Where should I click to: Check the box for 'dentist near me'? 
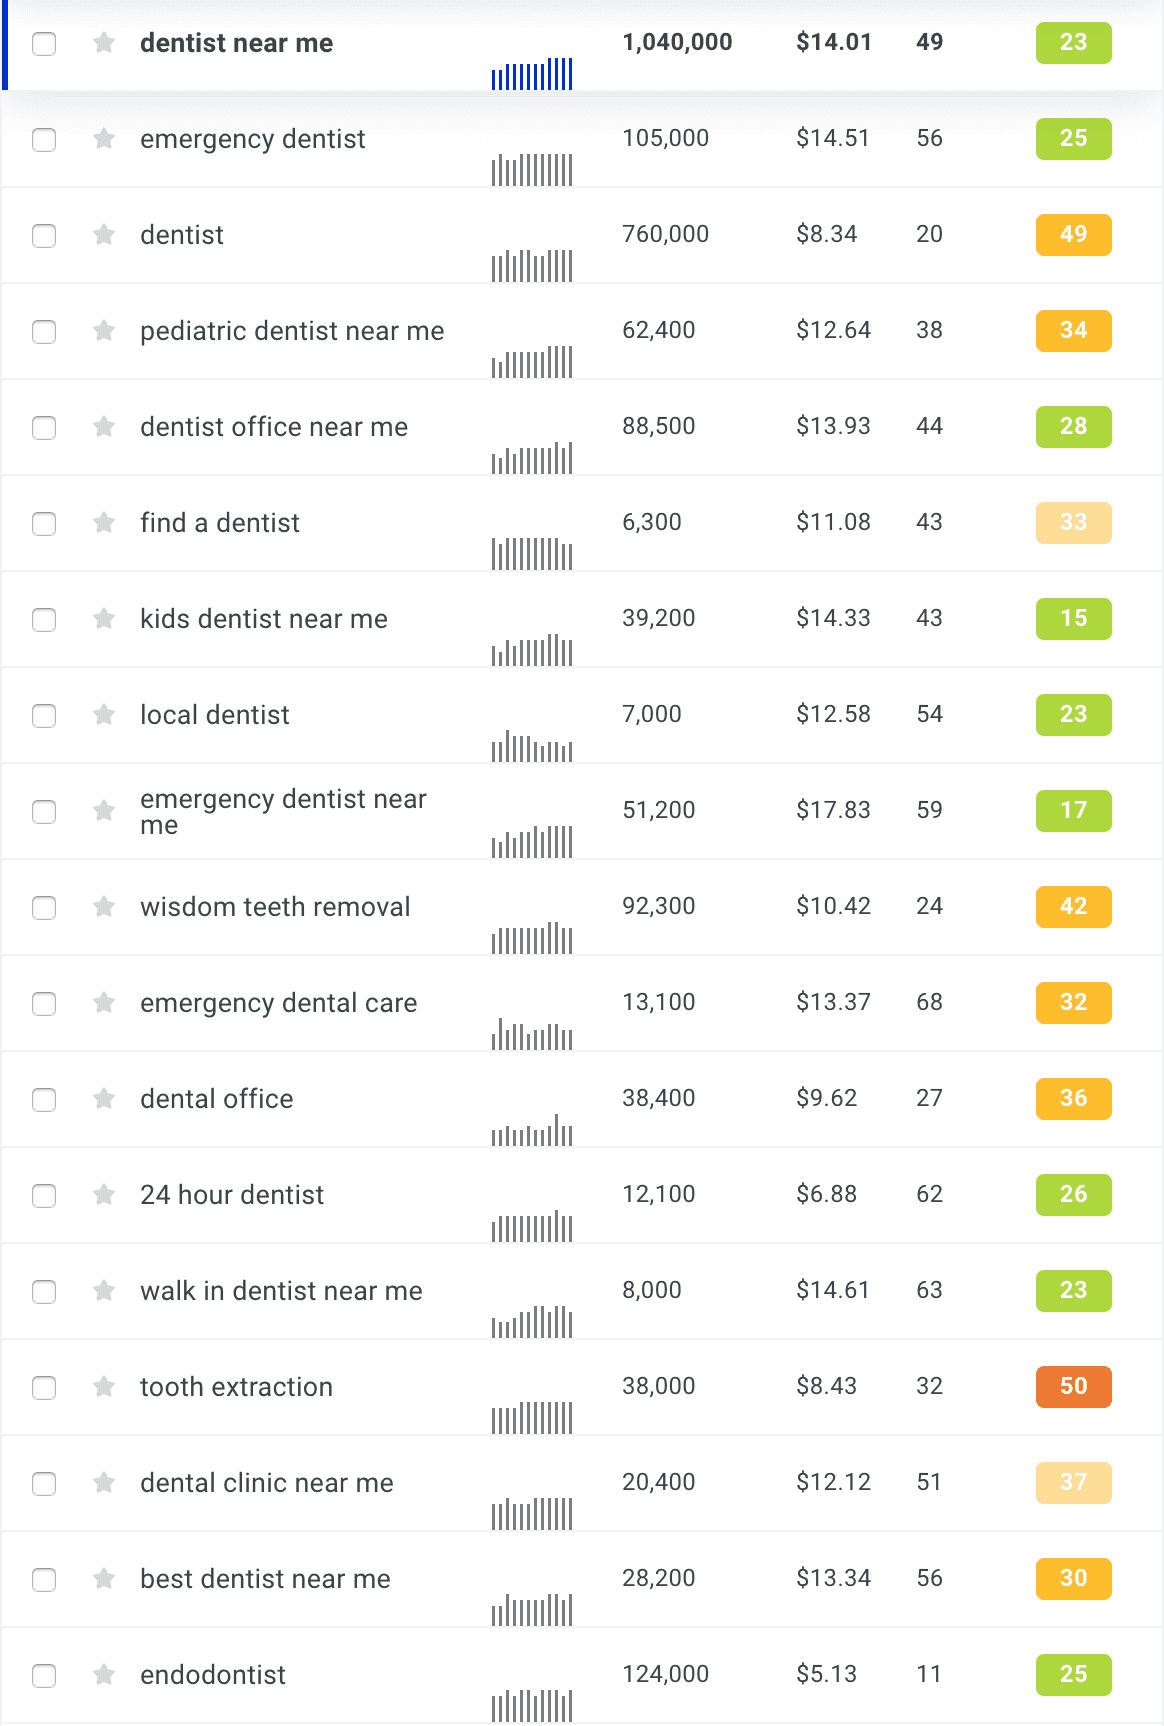[44, 44]
